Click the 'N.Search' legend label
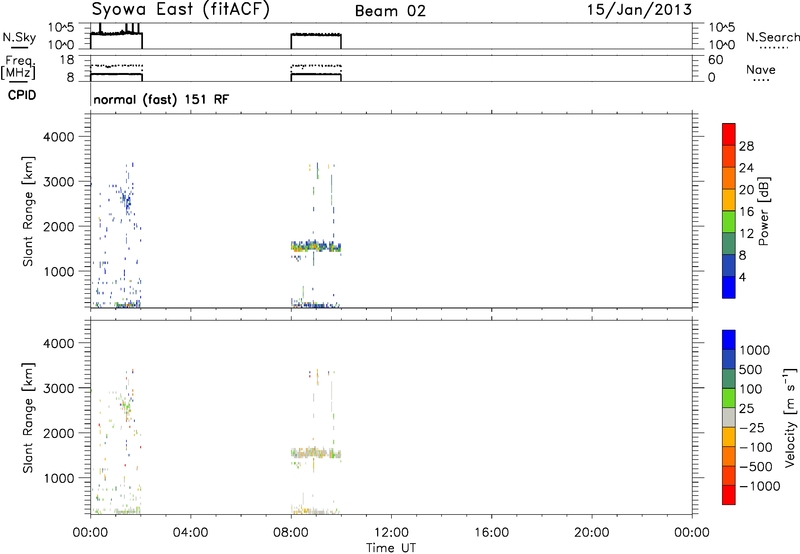800x554 pixels. click(772, 37)
